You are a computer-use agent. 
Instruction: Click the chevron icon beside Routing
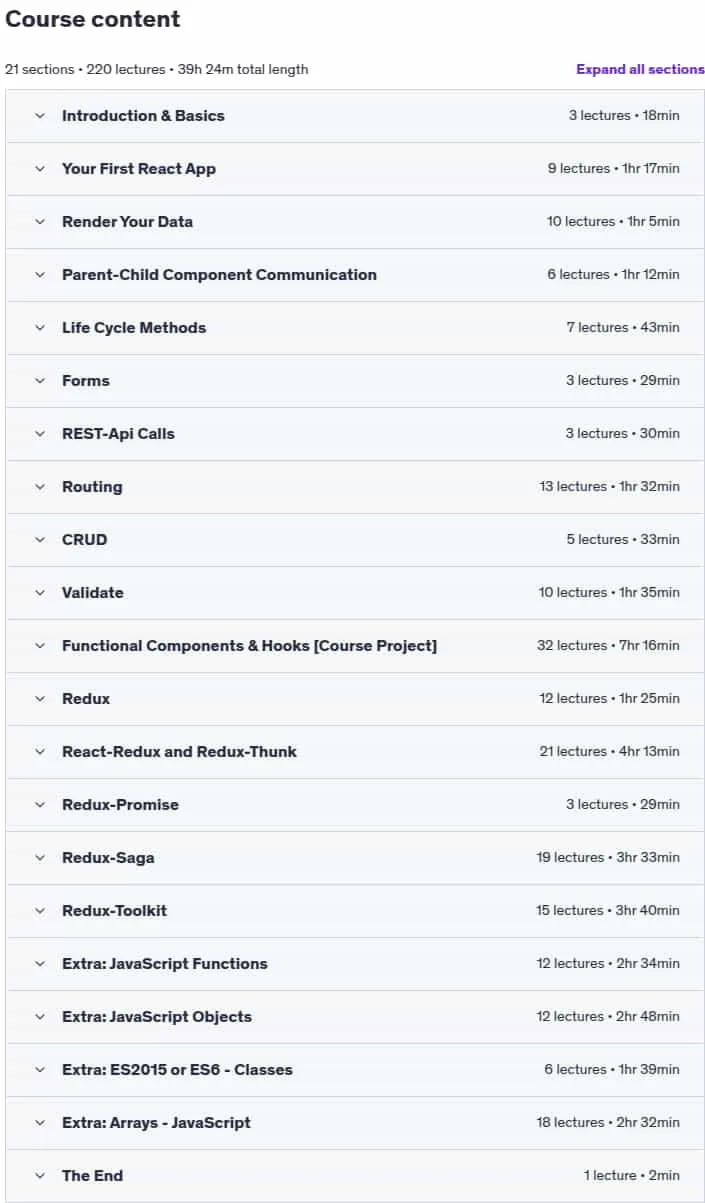click(40, 487)
